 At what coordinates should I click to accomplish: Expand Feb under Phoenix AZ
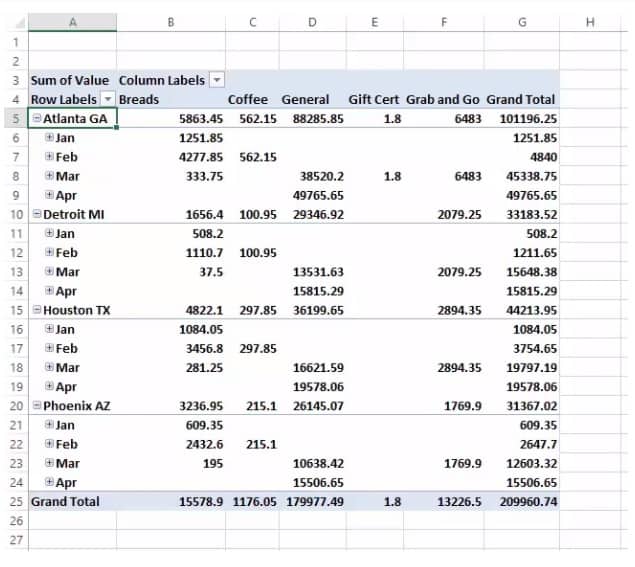click(49, 443)
